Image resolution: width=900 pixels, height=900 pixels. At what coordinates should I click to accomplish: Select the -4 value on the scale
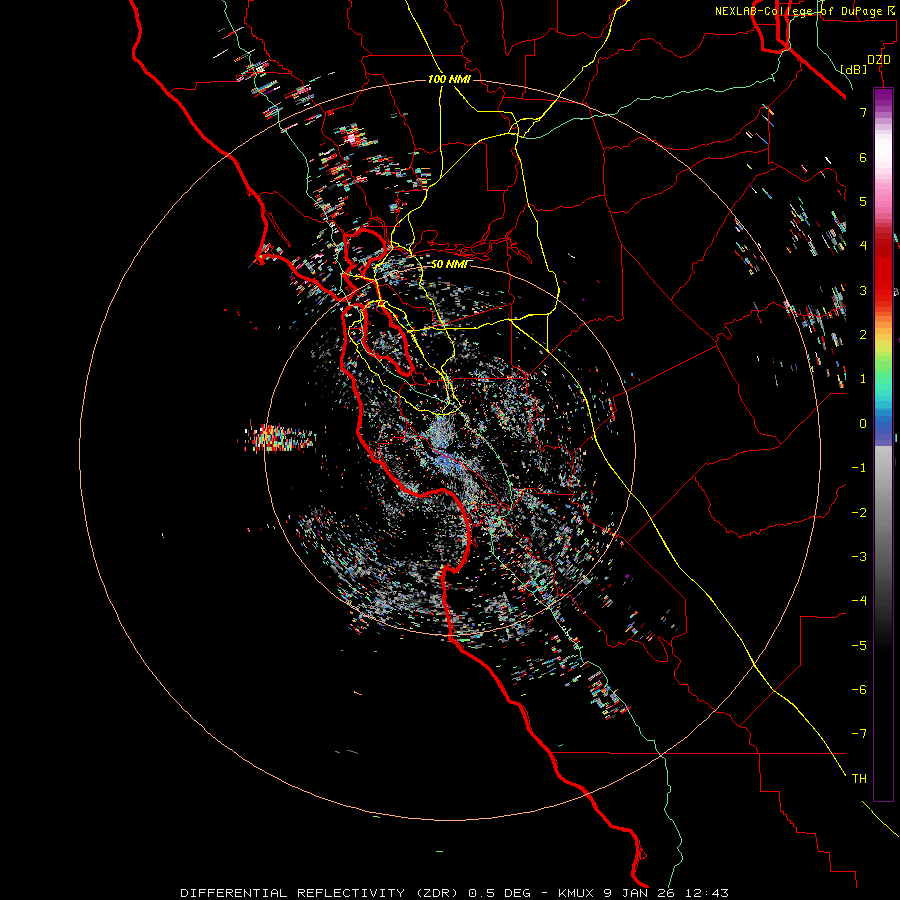tap(859, 600)
